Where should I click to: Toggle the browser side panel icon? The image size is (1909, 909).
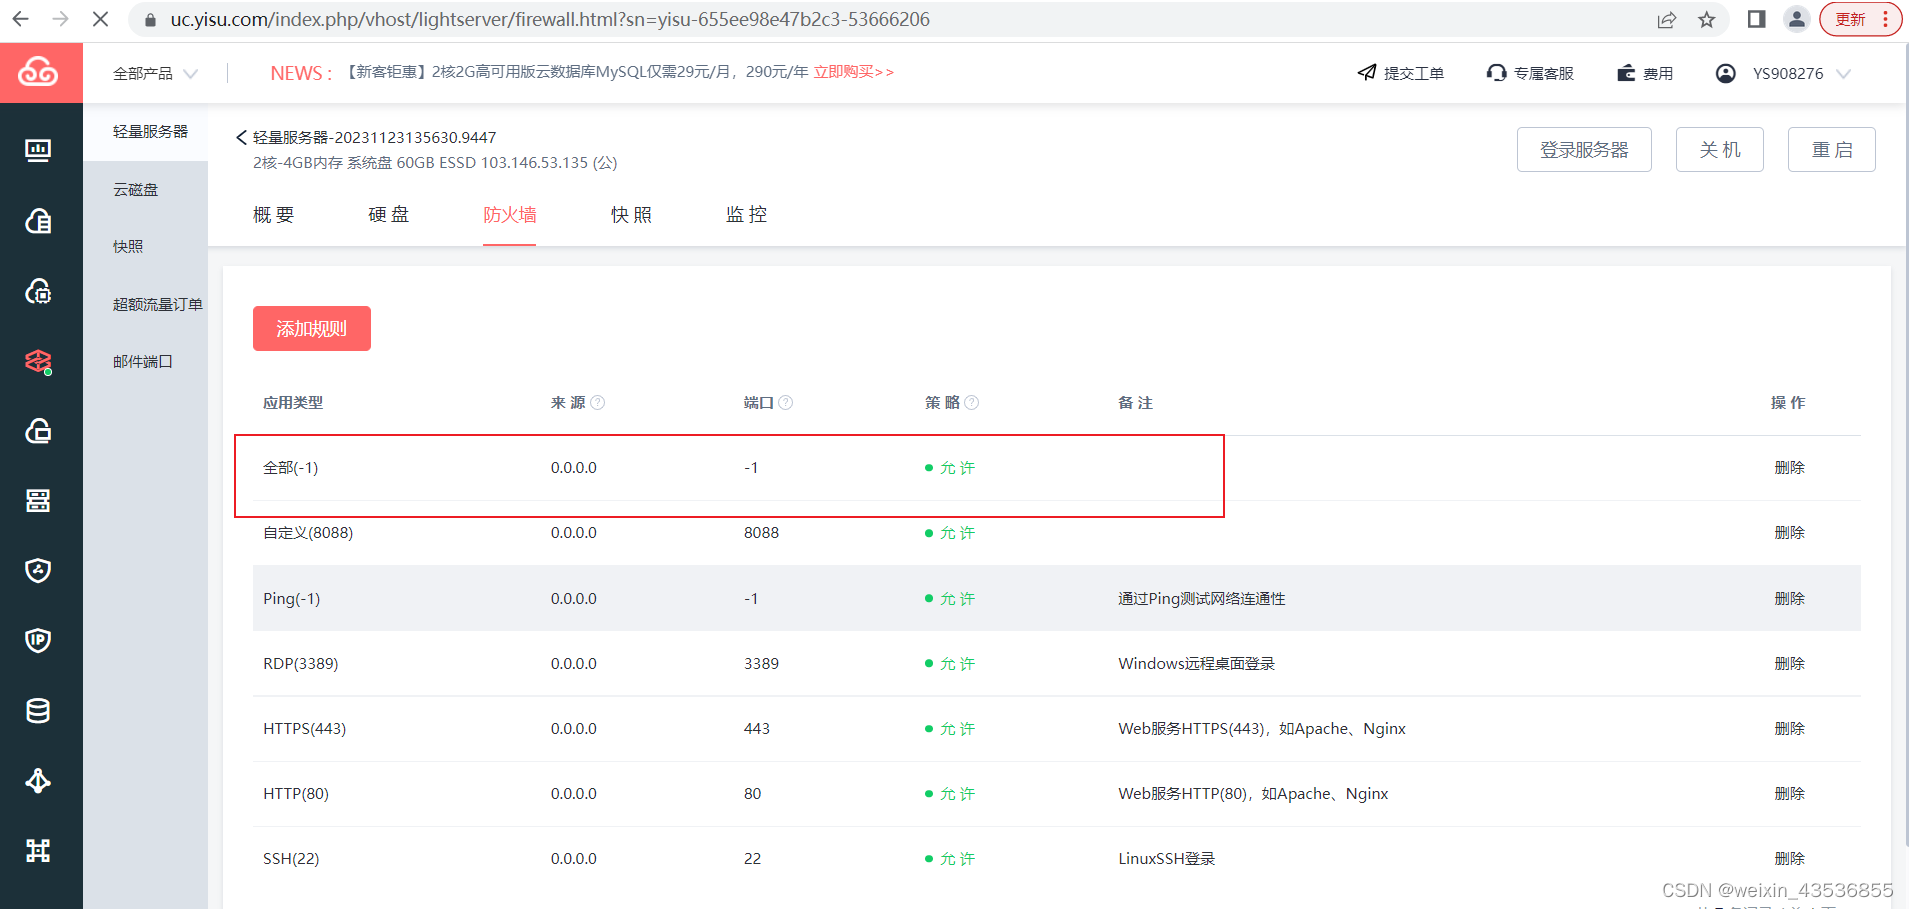(x=1756, y=19)
